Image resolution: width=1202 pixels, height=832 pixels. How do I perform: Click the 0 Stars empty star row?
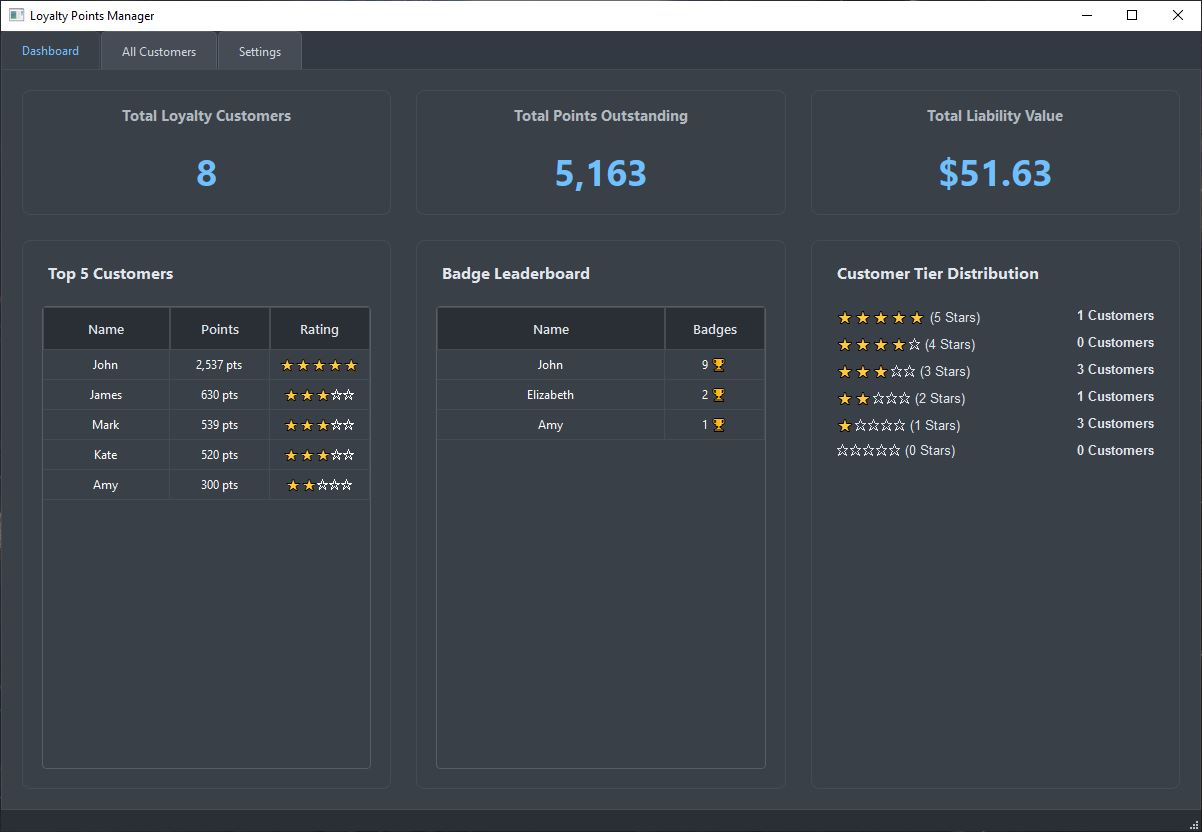click(868, 451)
